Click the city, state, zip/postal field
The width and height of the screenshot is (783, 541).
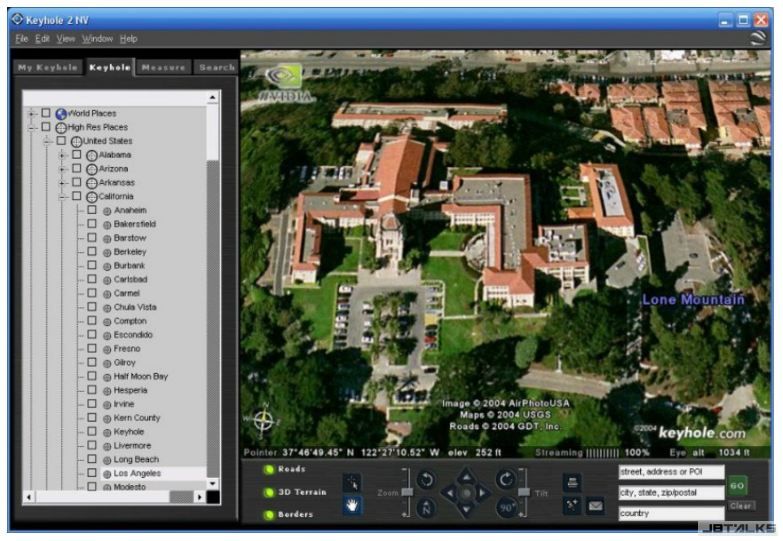(x=671, y=493)
